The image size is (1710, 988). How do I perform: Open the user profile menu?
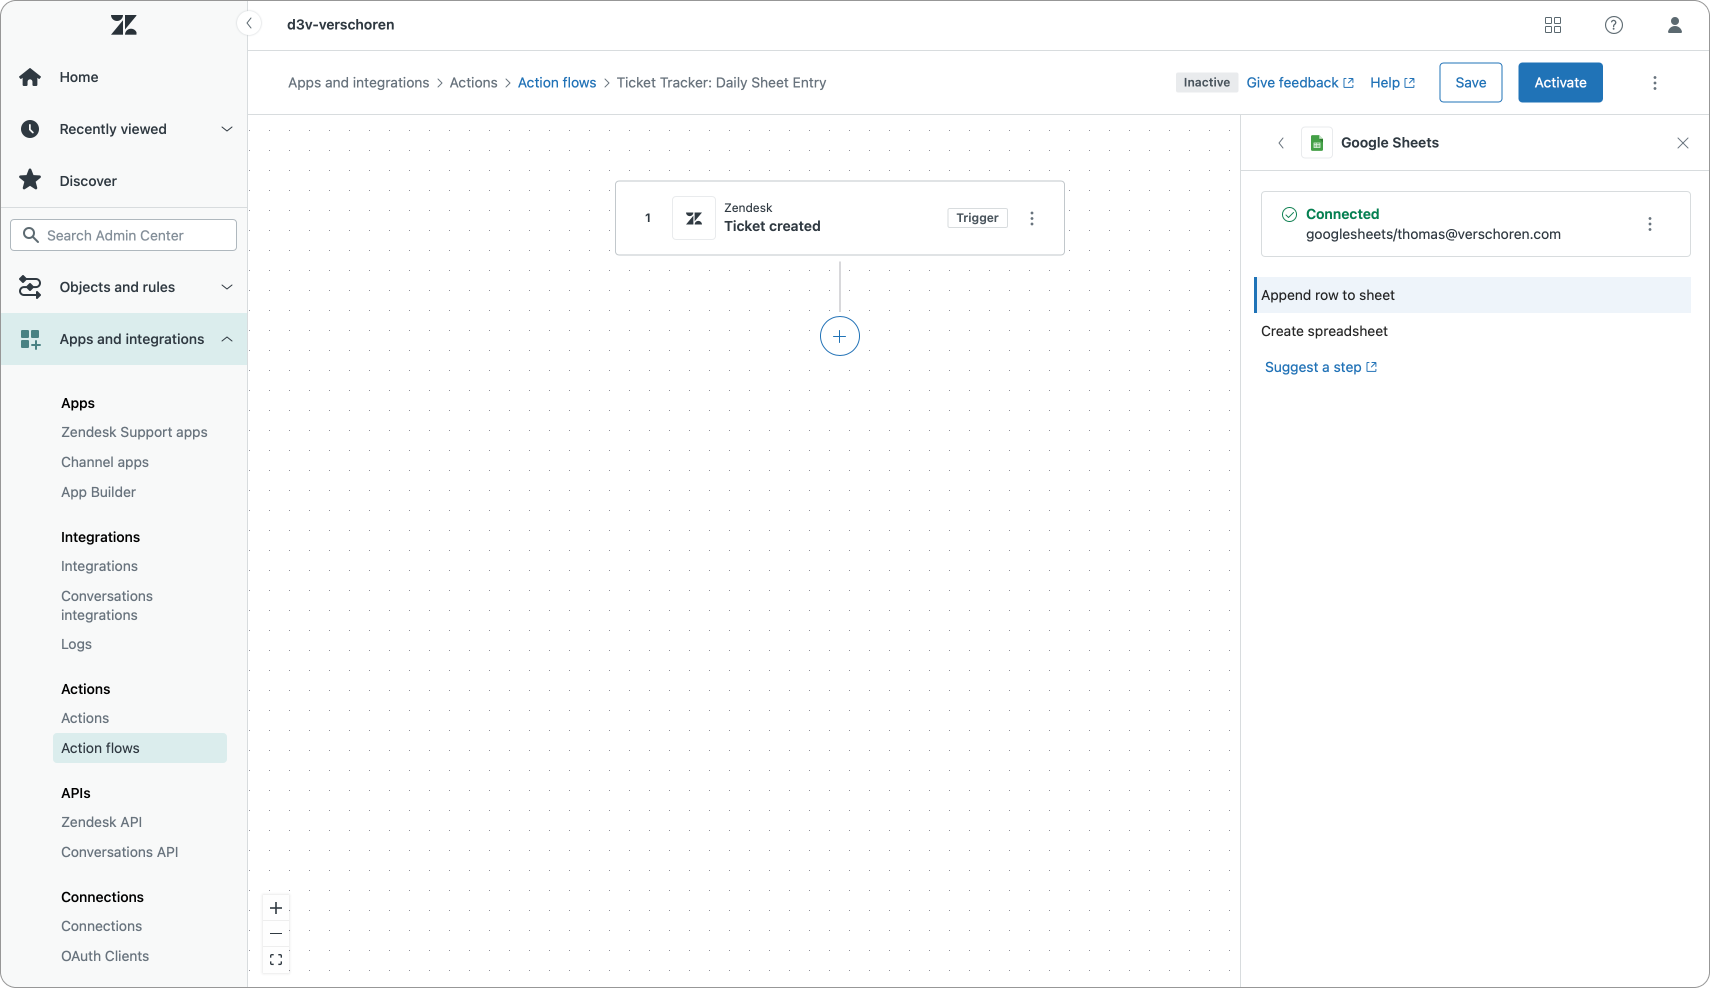click(x=1675, y=25)
